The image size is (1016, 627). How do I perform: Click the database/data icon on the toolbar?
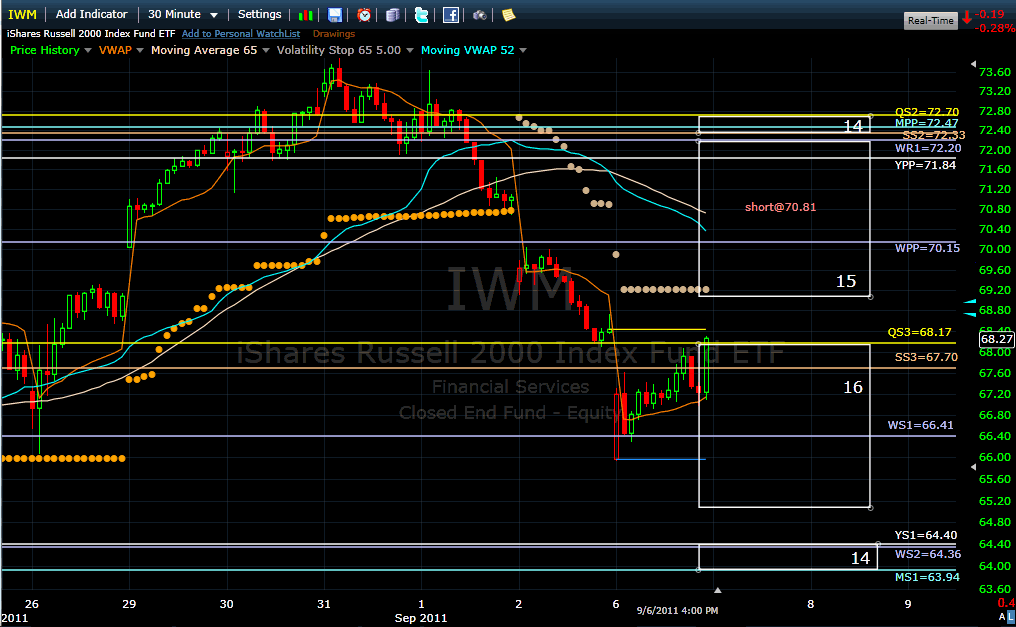392,15
